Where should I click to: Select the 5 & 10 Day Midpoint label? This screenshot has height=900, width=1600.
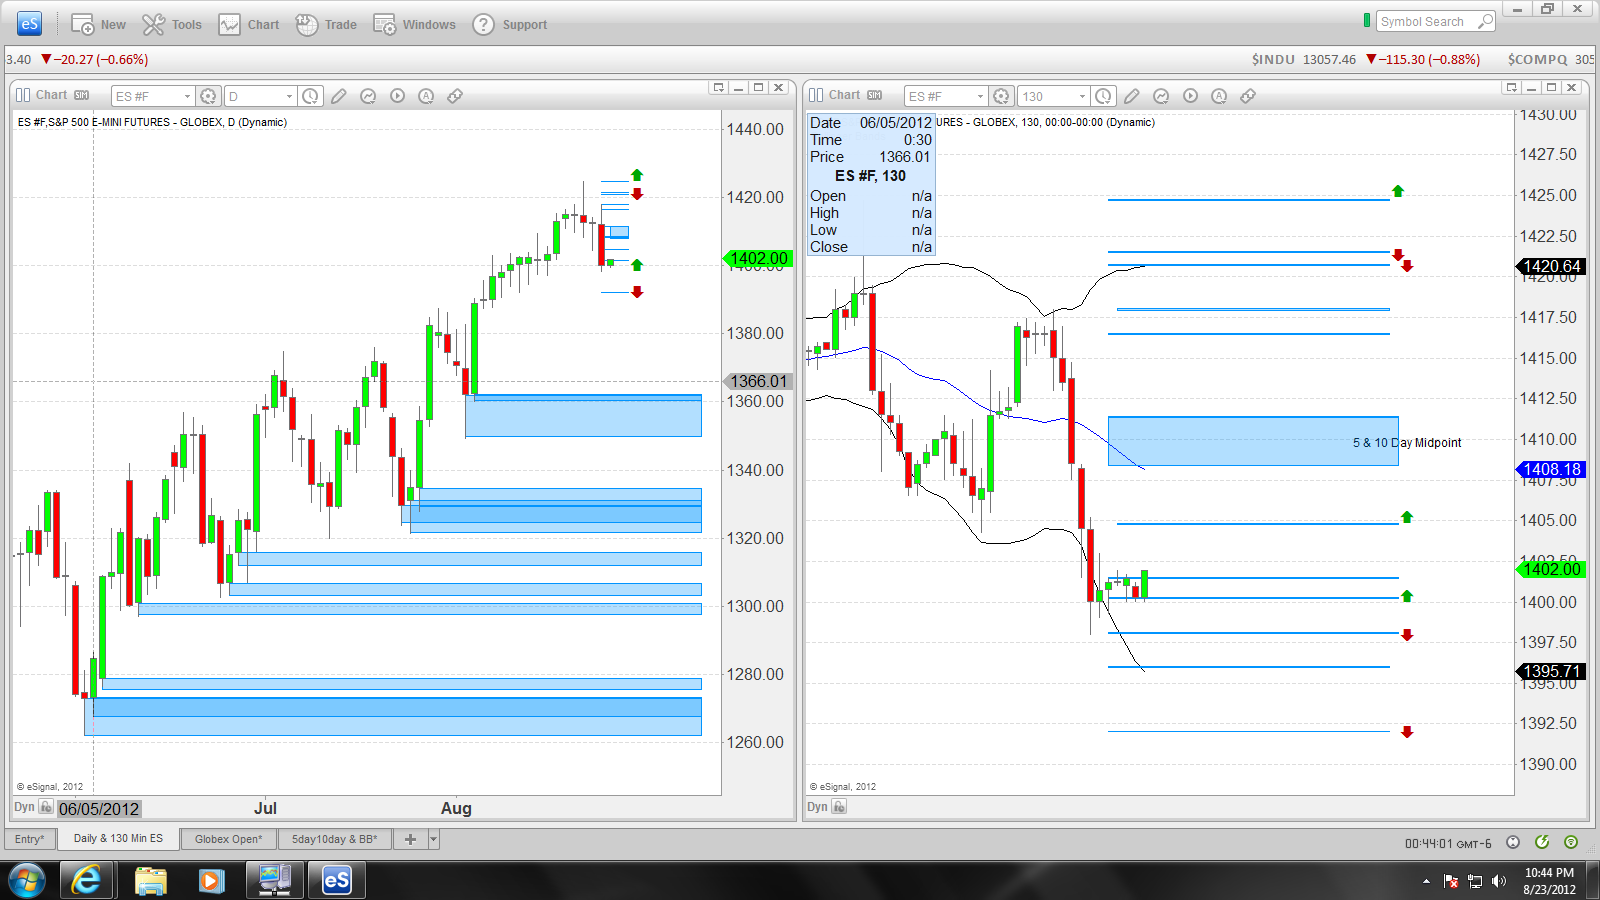point(1407,443)
